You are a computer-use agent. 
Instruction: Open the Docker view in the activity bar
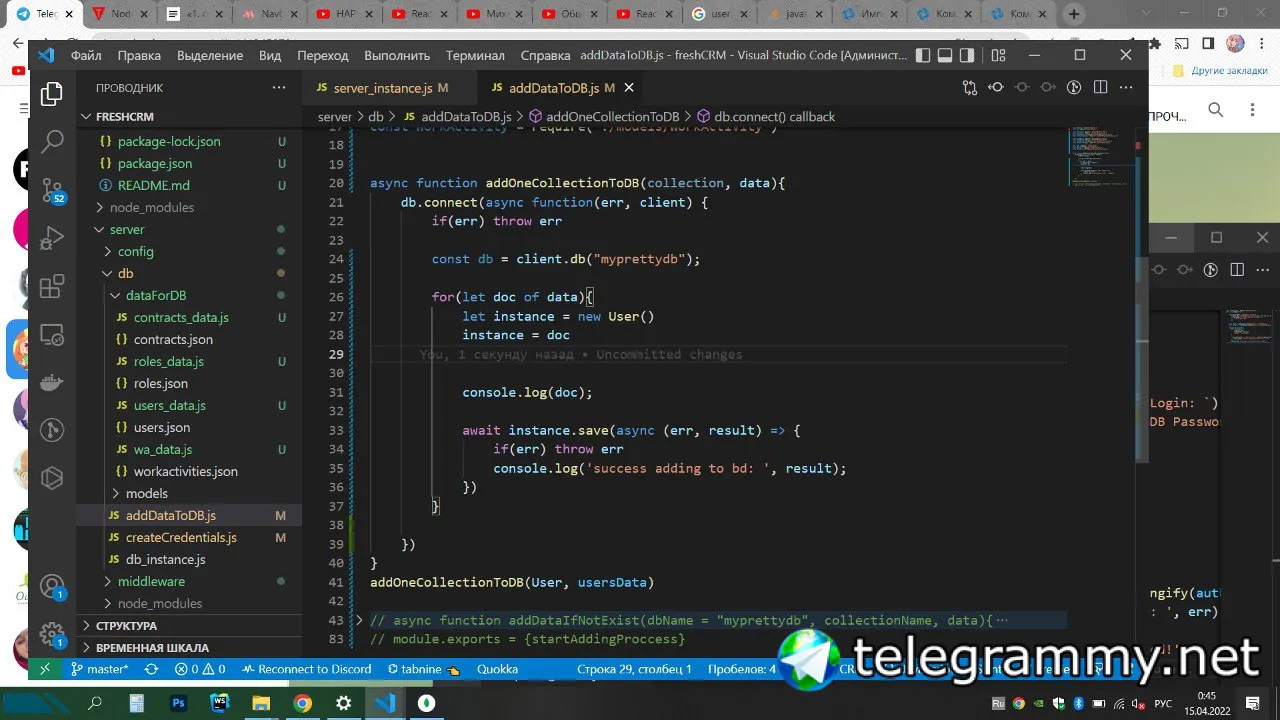[52, 383]
